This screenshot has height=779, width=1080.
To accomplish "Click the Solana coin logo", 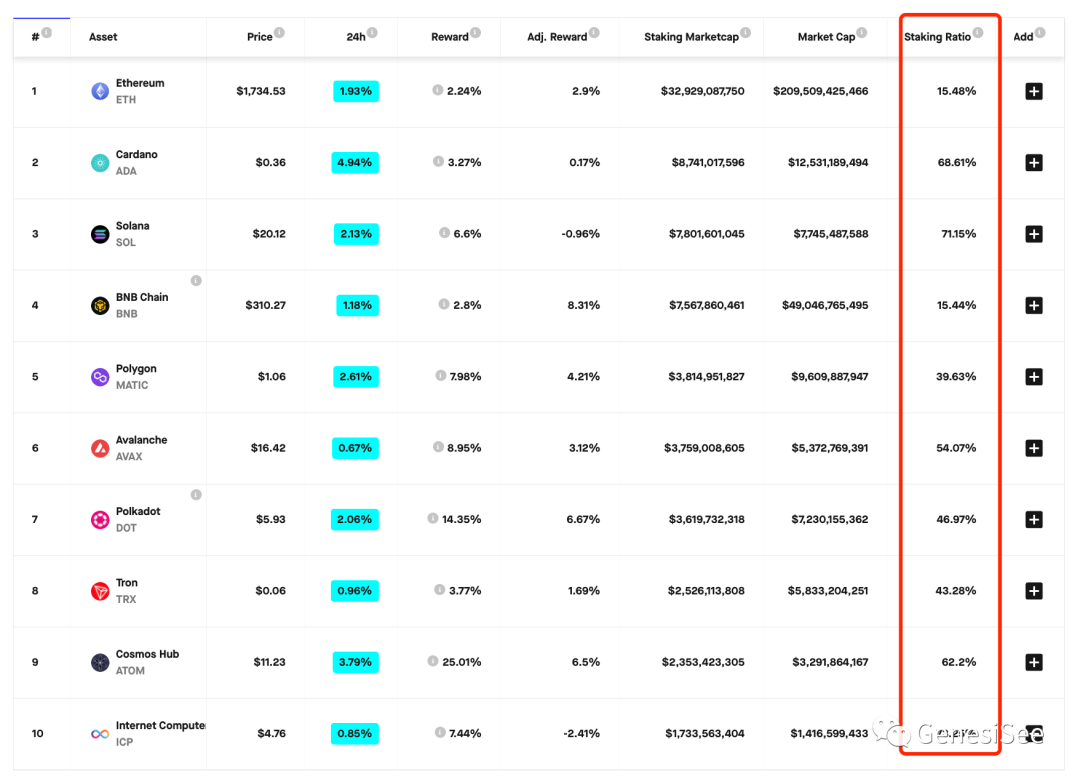I will point(100,234).
